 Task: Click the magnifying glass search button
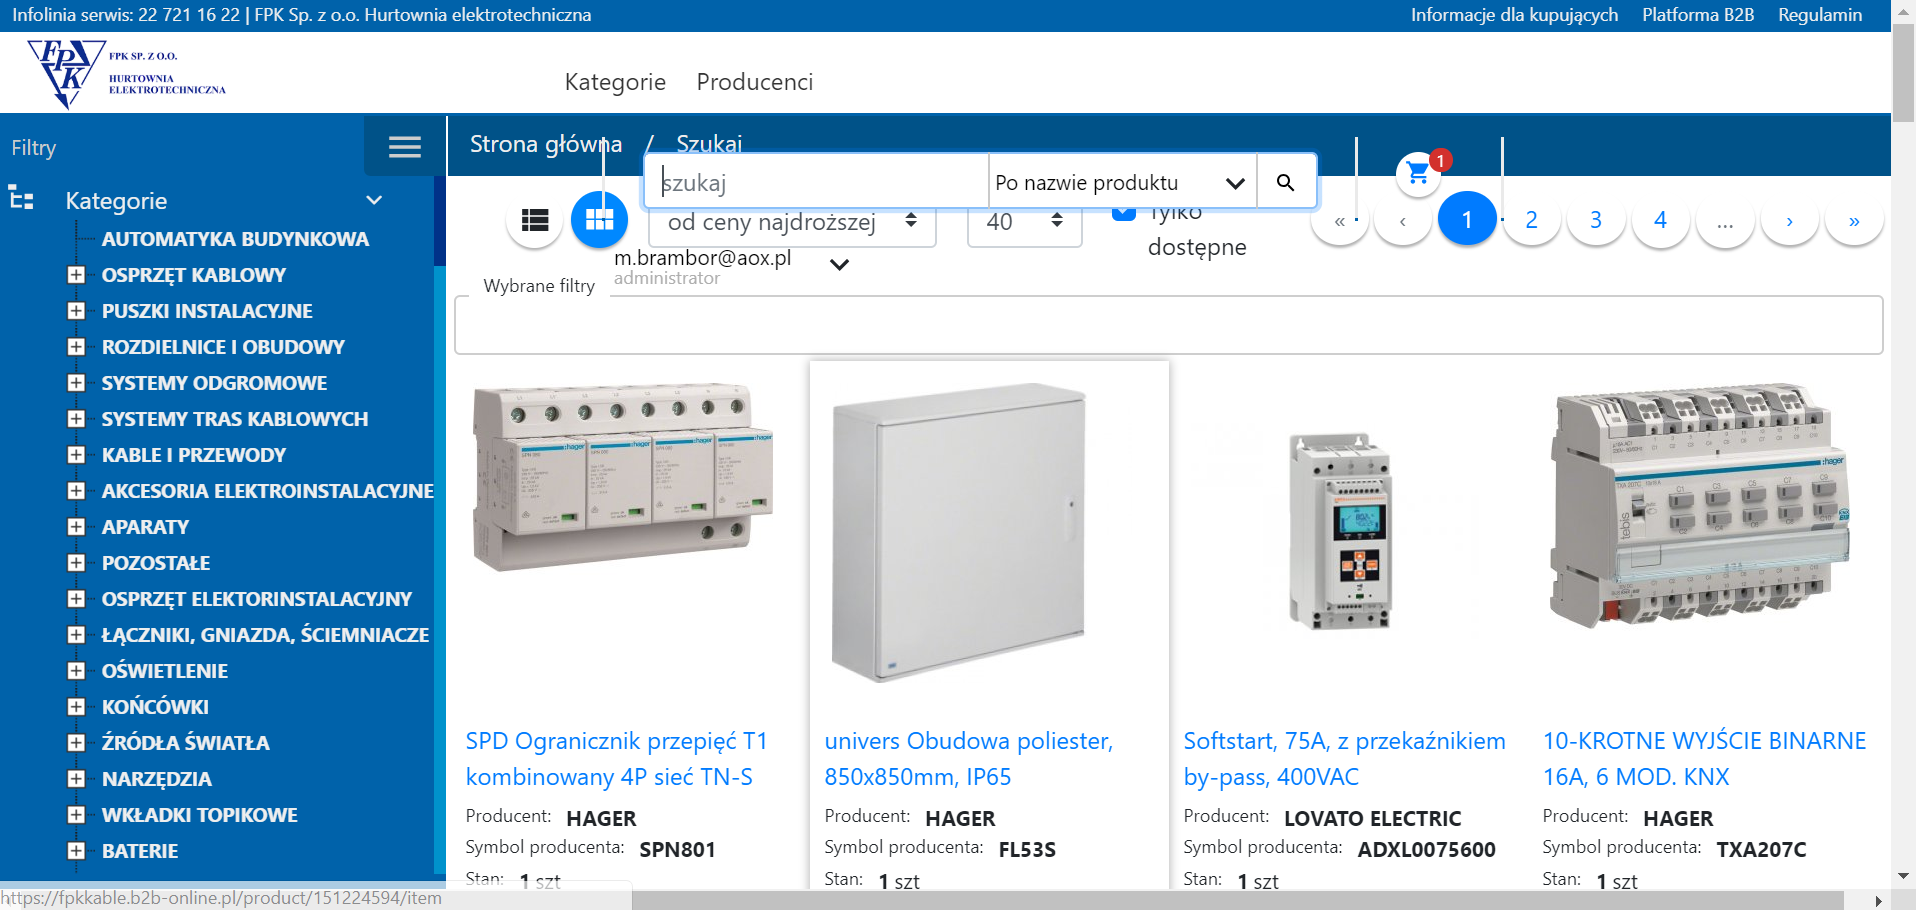(x=1285, y=182)
